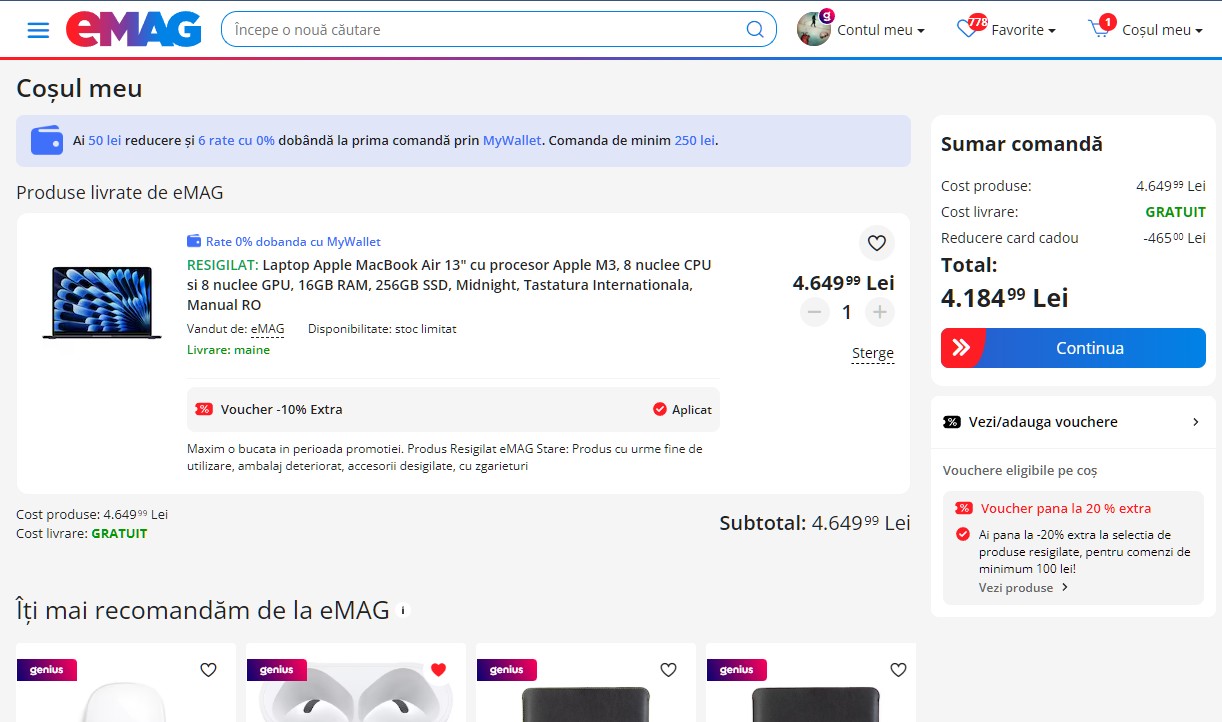Decrease laptop quantity with minus button
This screenshot has width=1222, height=722.
[815, 313]
